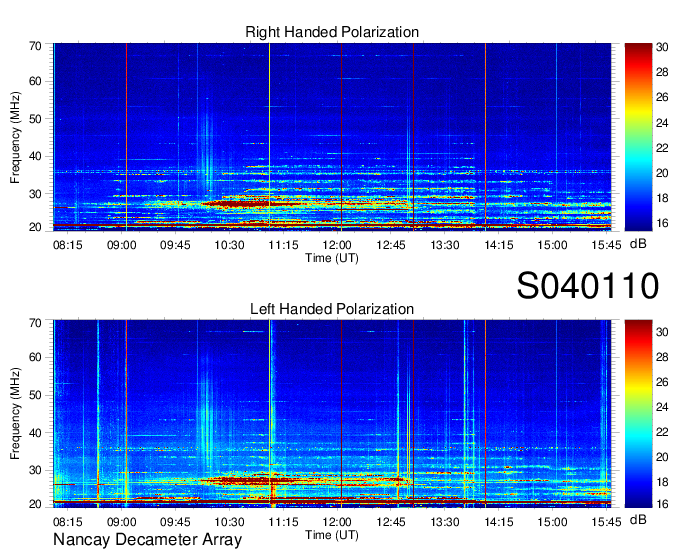Click the 22 dB tick on Right Handed colorbar

click(x=662, y=148)
